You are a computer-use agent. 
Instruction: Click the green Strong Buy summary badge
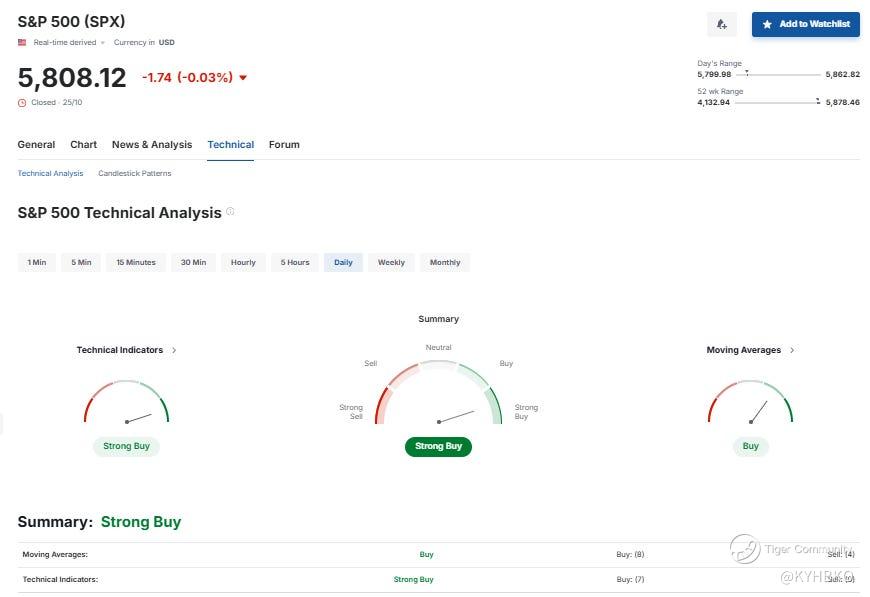[x=438, y=446]
